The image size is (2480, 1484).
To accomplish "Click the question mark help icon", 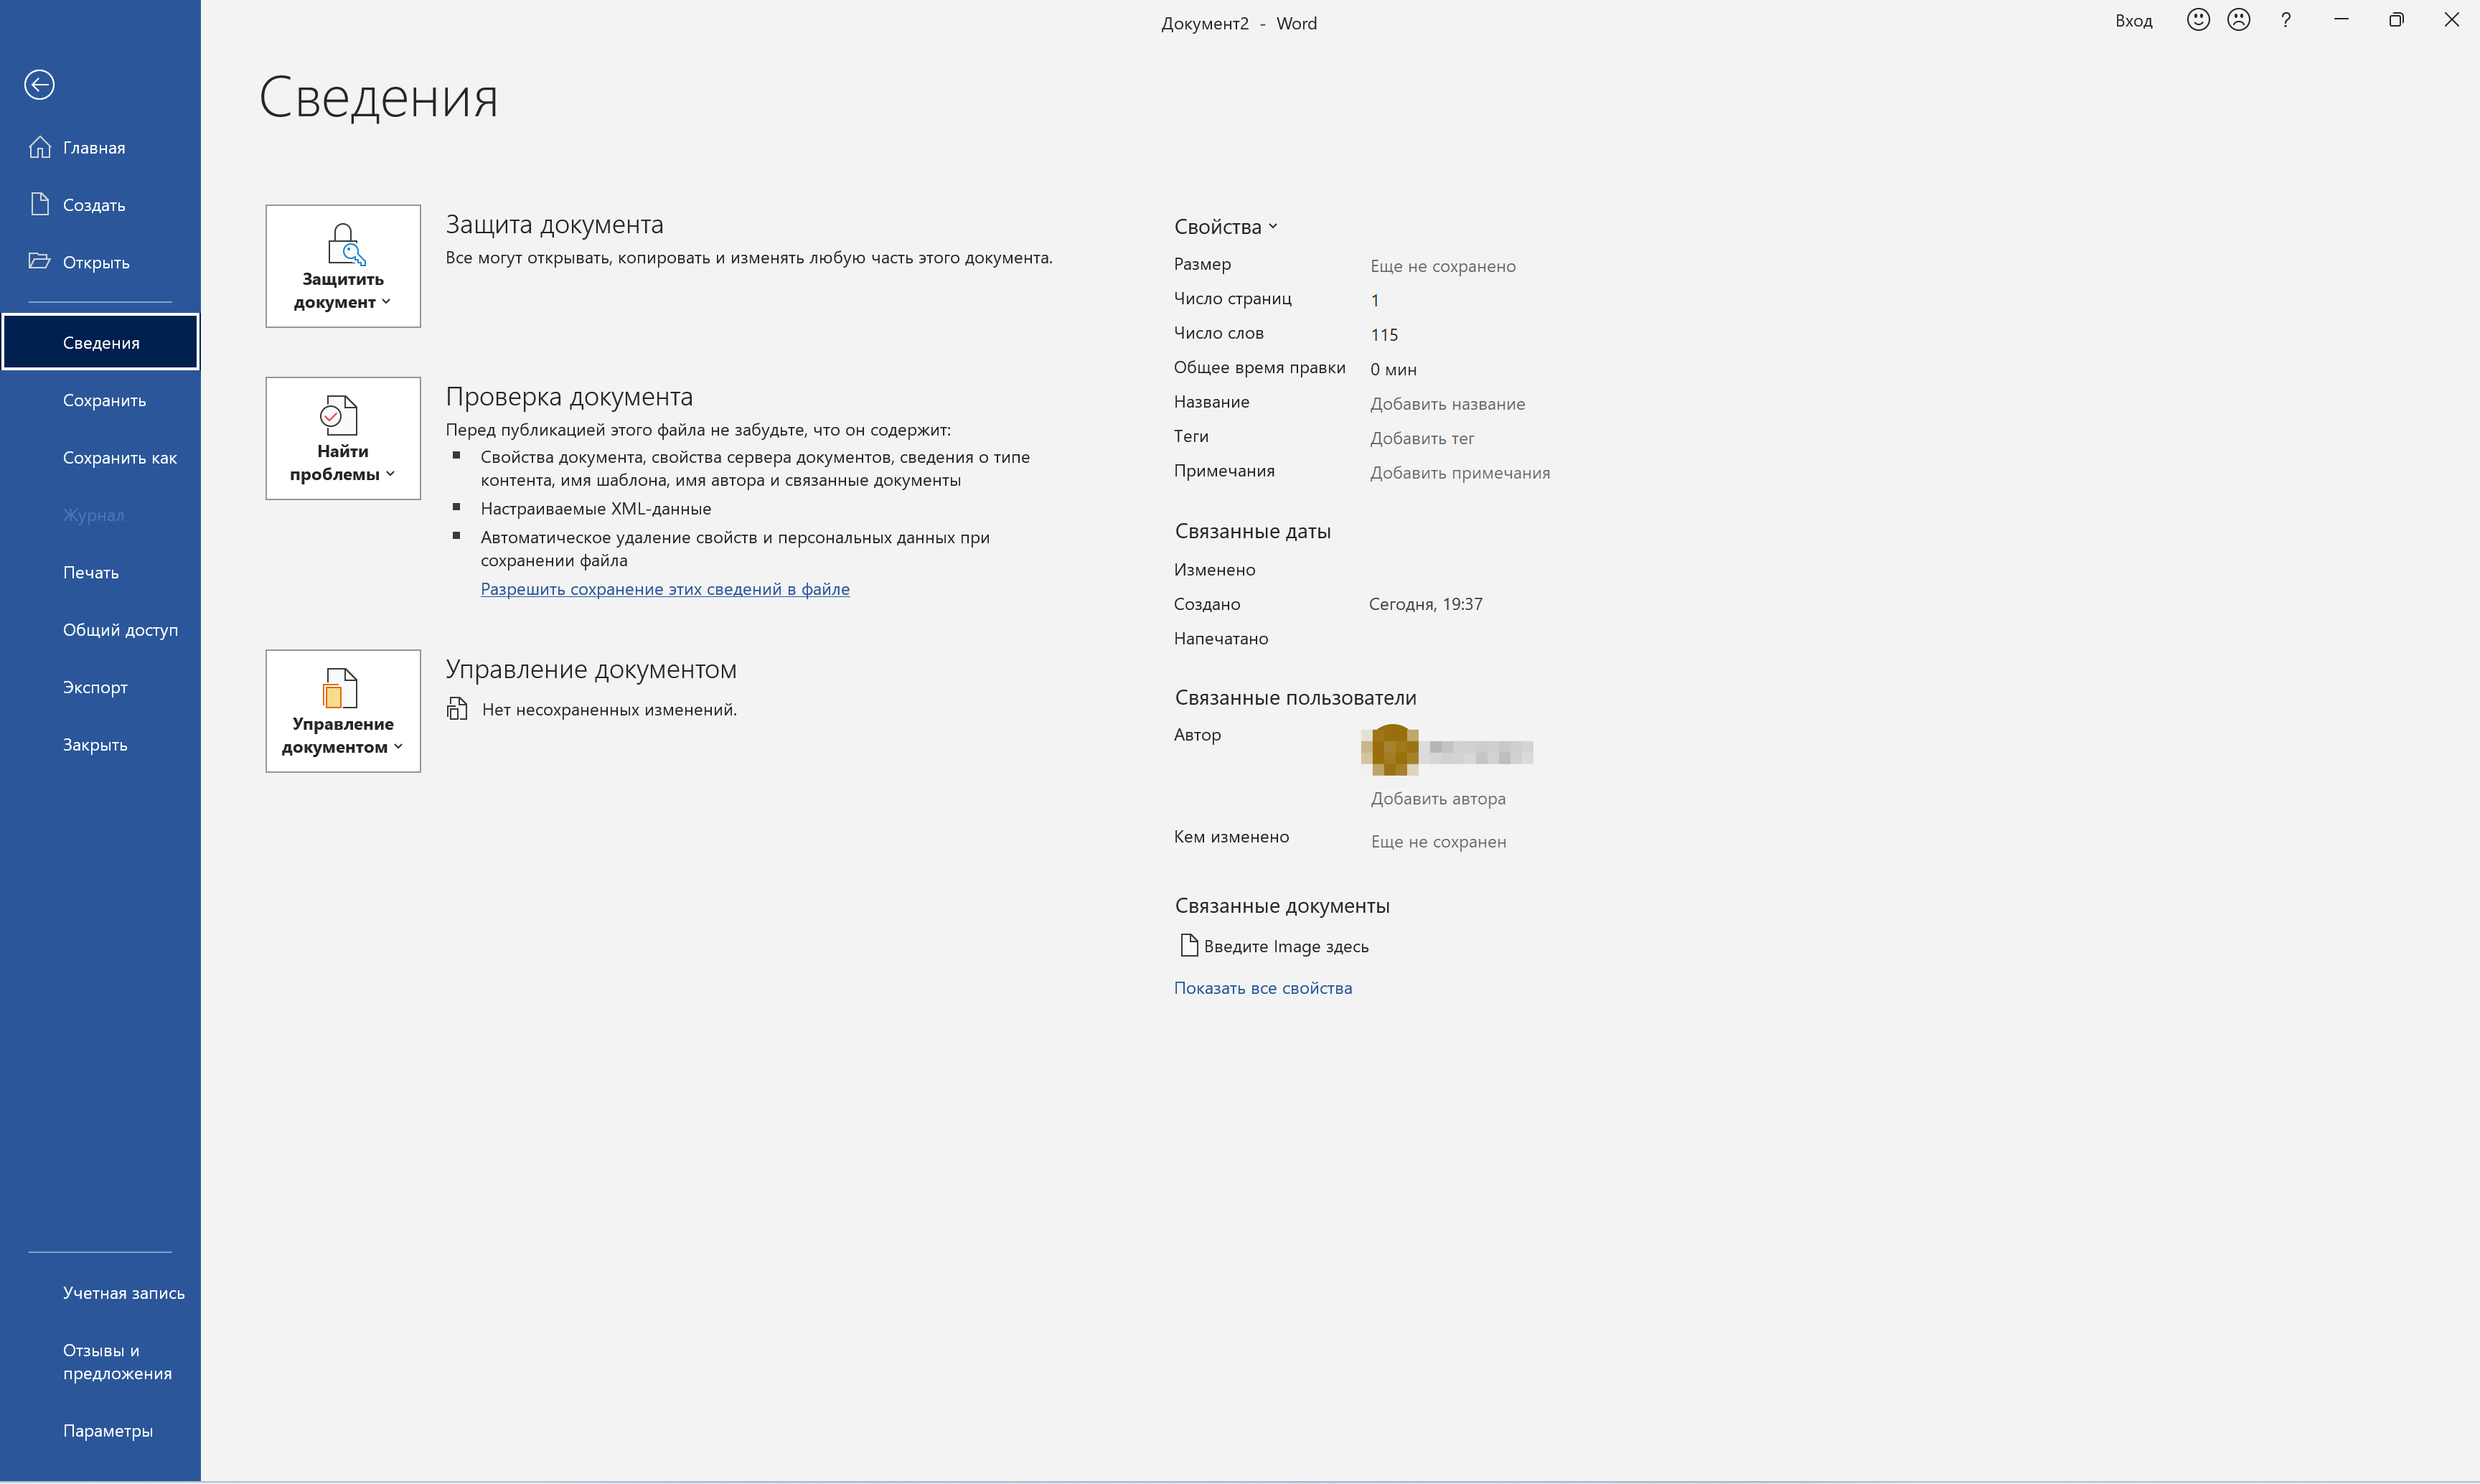I will tap(2285, 20).
